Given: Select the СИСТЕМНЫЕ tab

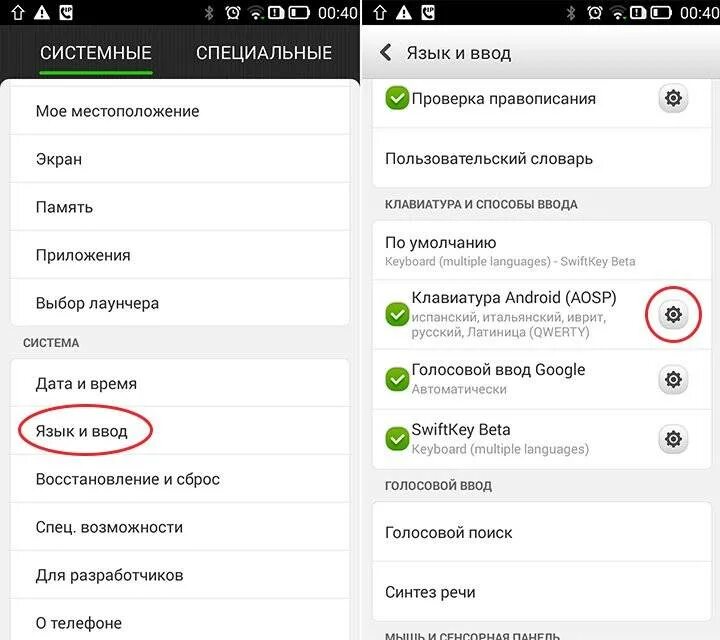Looking at the screenshot, I should (96, 53).
